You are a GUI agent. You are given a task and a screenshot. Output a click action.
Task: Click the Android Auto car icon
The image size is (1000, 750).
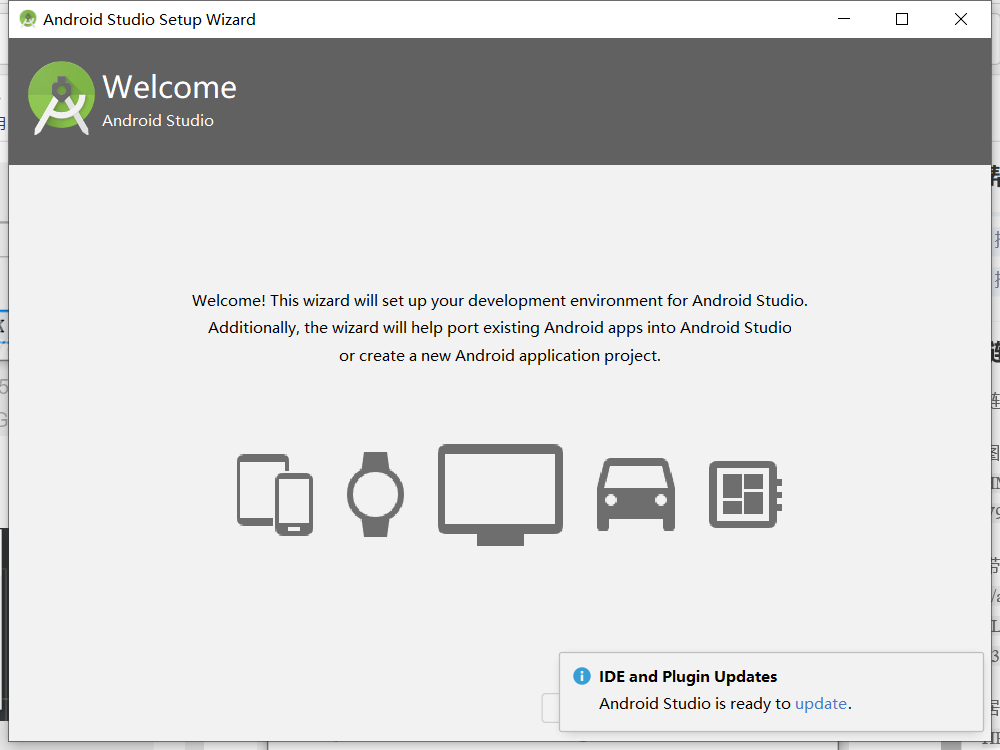(x=636, y=494)
